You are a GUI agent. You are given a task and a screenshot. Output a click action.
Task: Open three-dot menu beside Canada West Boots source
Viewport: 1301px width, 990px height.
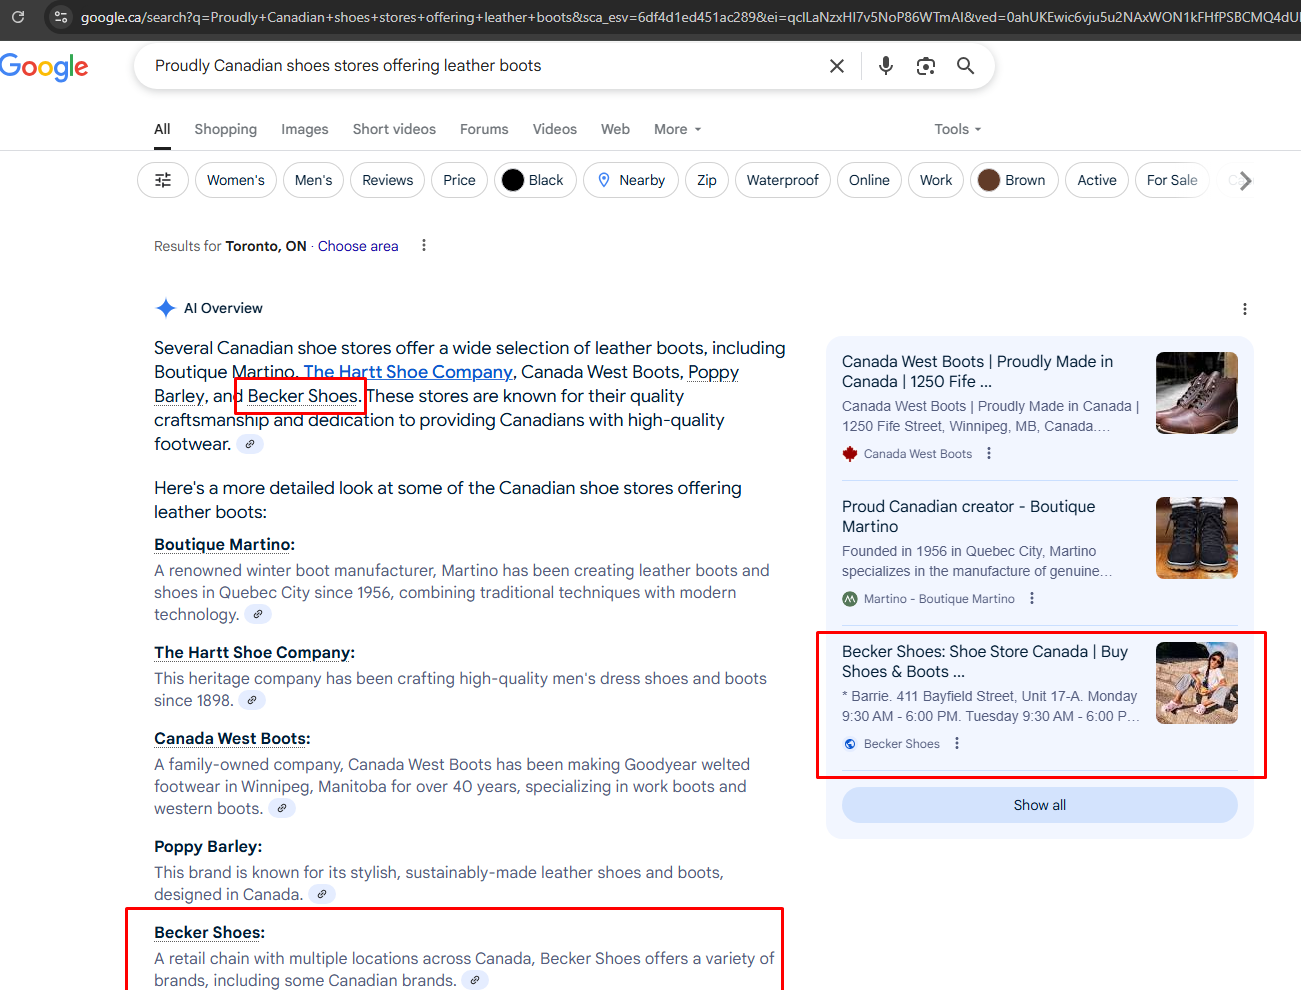989,454
